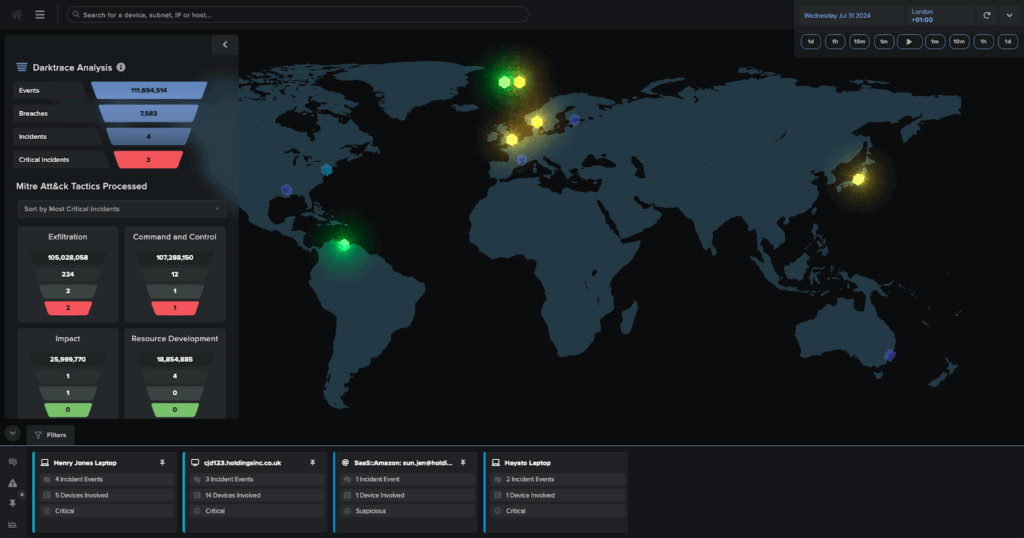The image size is (1024, 538).
Task: Pin the cjd123.holdingsinc.co.uk incident card
Action: [312, 463]
